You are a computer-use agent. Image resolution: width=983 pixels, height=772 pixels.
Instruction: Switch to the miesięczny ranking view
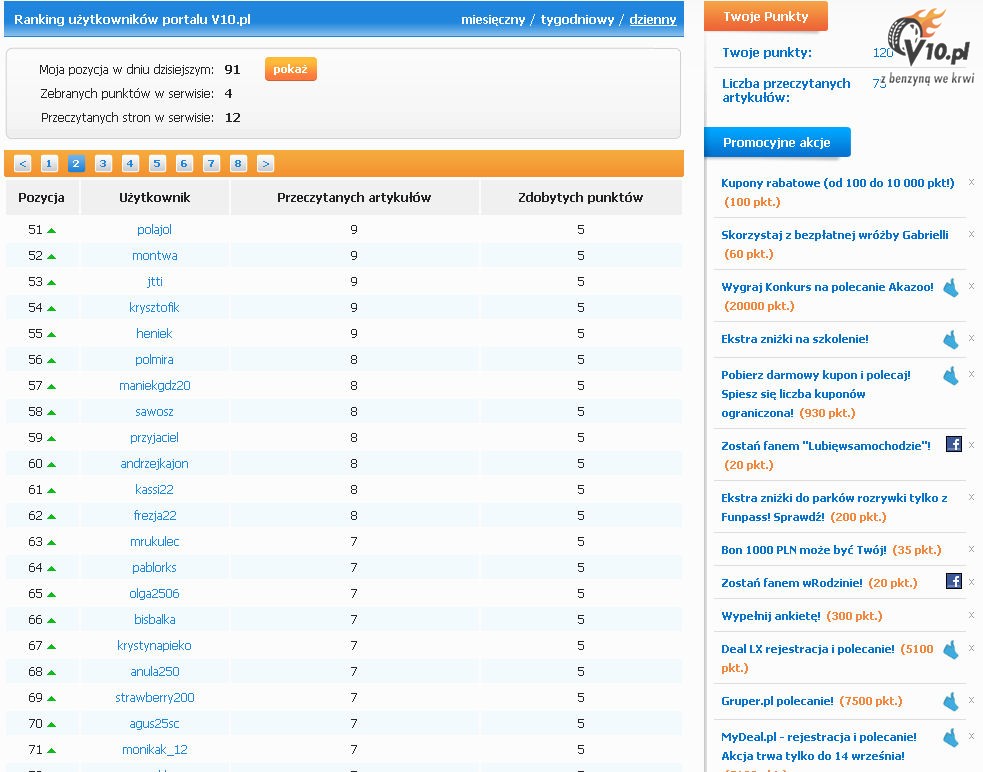pyautogui.click(x=492, y=20)
